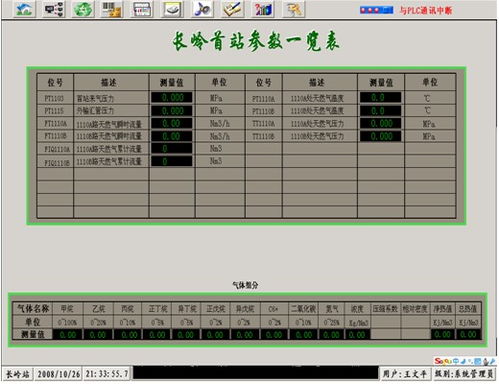Select the FT1110A instantaneous flow value
The image size is (499, 384).
coord(172,123)
